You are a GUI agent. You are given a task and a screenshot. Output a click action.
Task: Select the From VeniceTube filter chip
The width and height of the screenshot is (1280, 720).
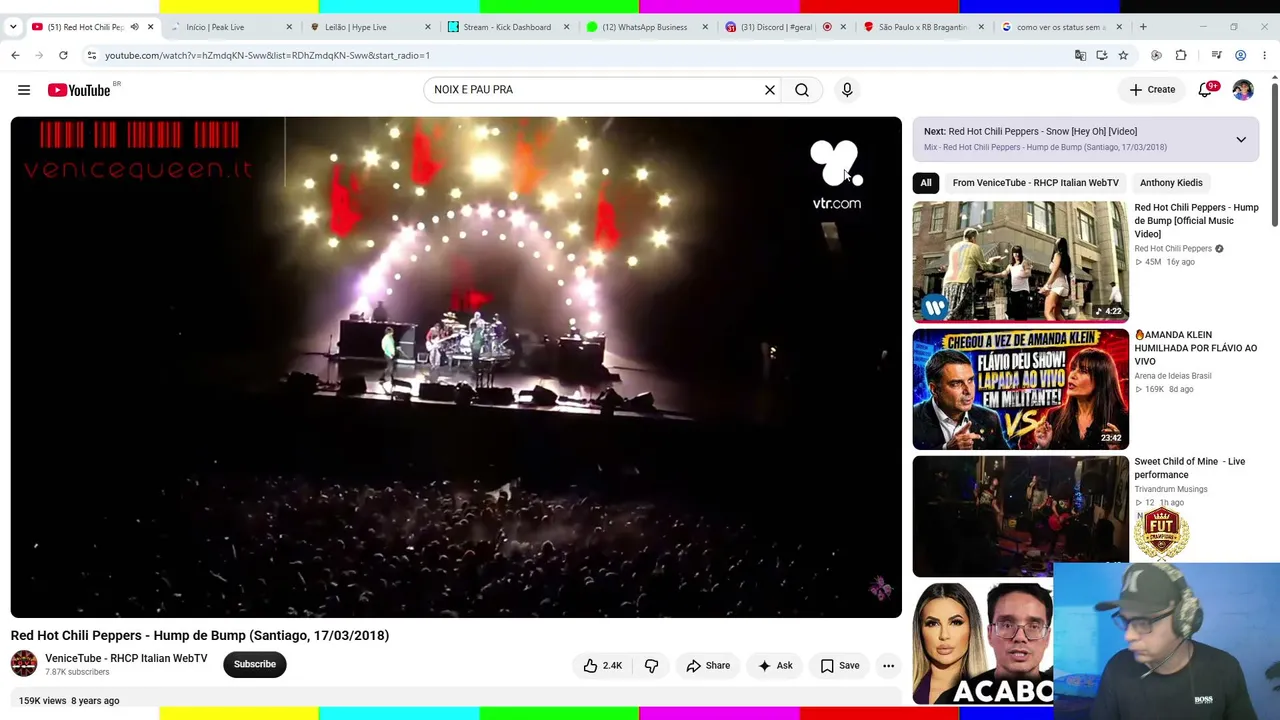click(1035, 183)
